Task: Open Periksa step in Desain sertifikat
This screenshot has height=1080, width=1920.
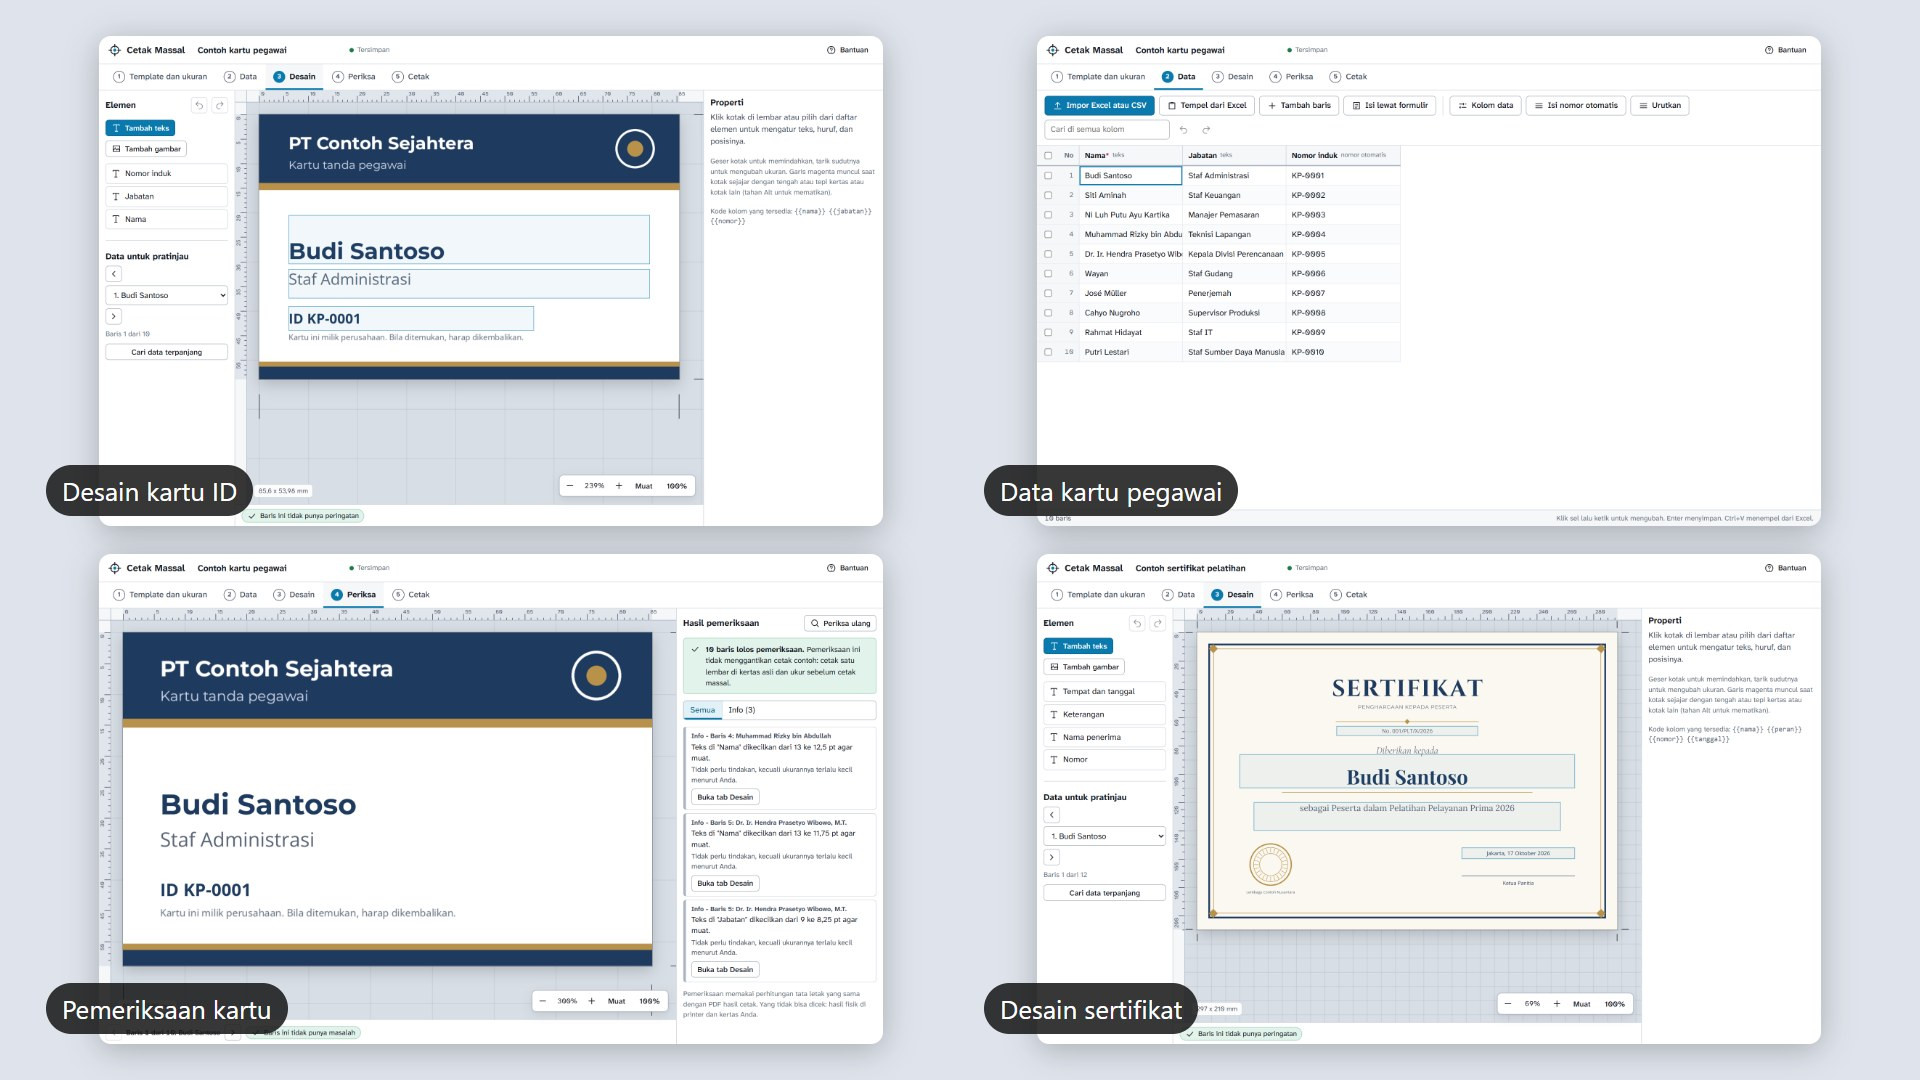Action: [x=1291, y=595]
